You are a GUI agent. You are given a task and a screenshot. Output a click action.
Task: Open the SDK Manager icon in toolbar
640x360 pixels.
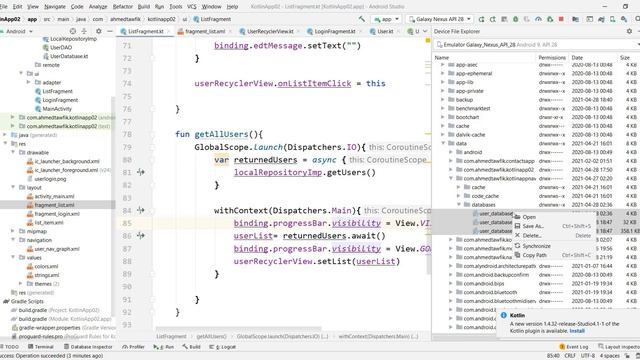pyautogui.click(x=624, y=19)
